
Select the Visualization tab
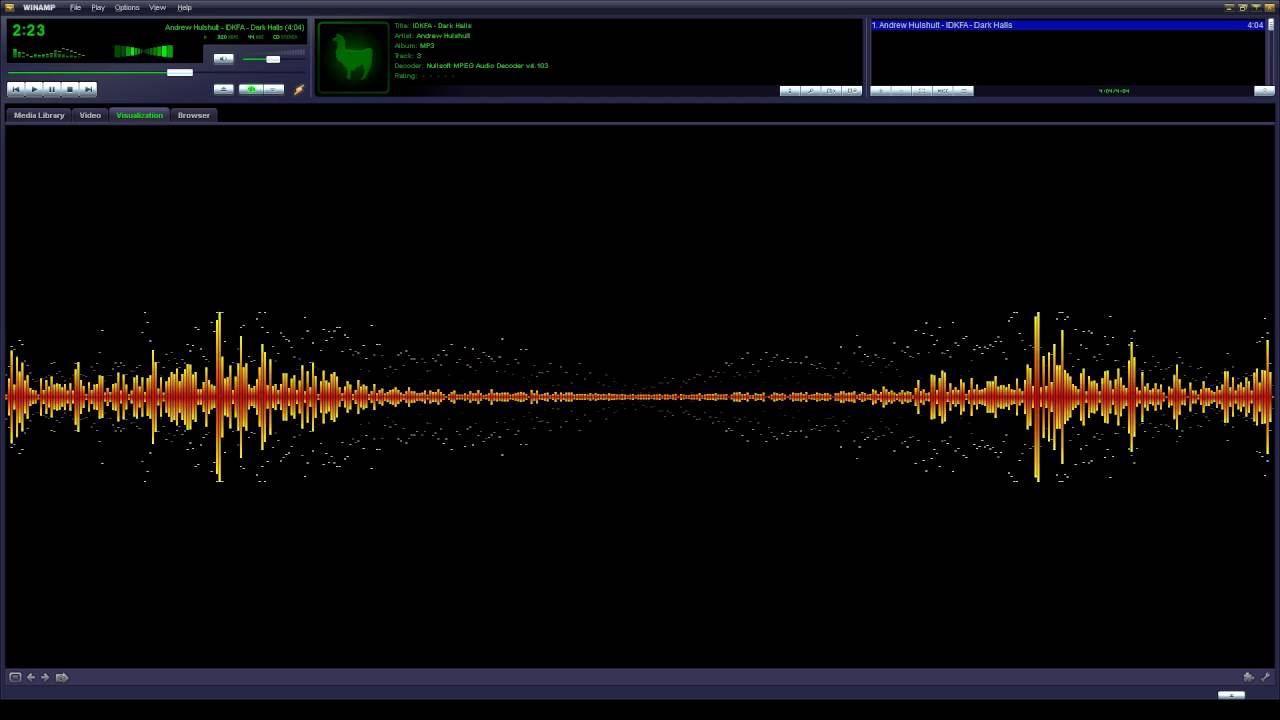coord(139,115)
